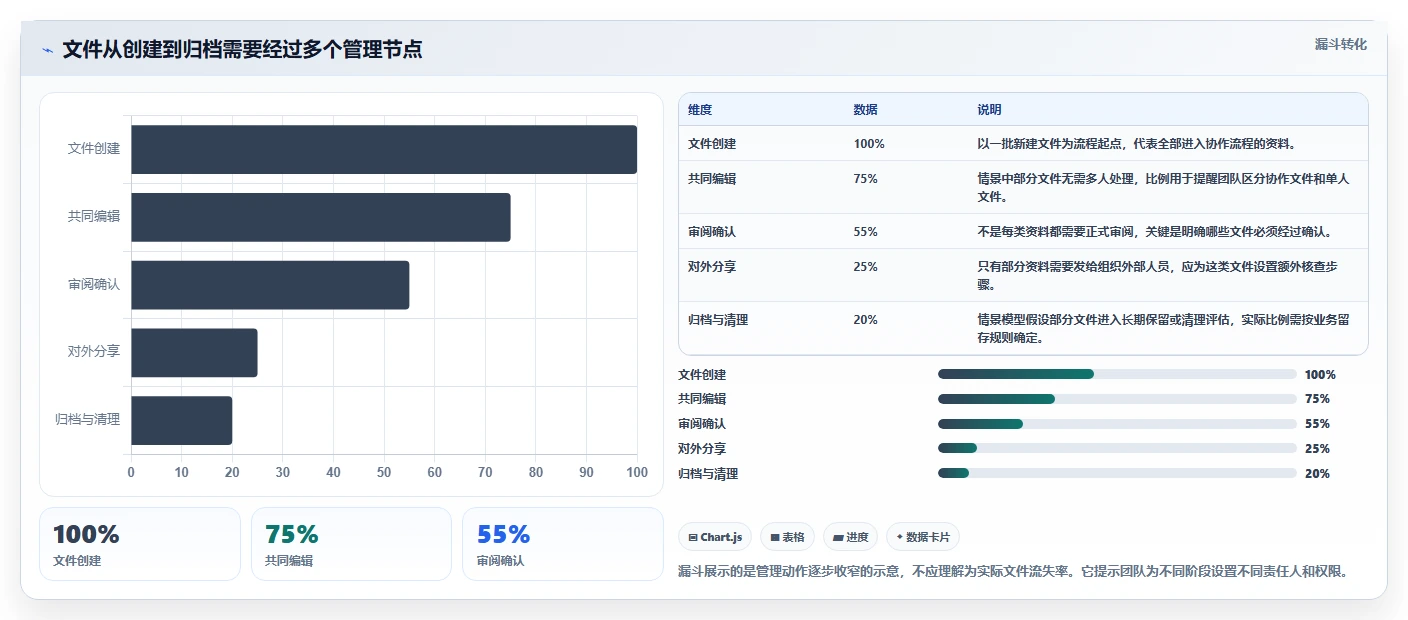Viewport: 1408px width, 620px height.
Task: Click the Chart.js chip
Action: (x=715, y=537)
